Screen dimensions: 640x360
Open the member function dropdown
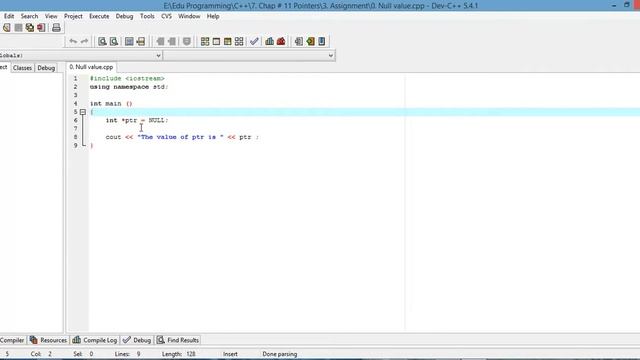pos(331,56)
